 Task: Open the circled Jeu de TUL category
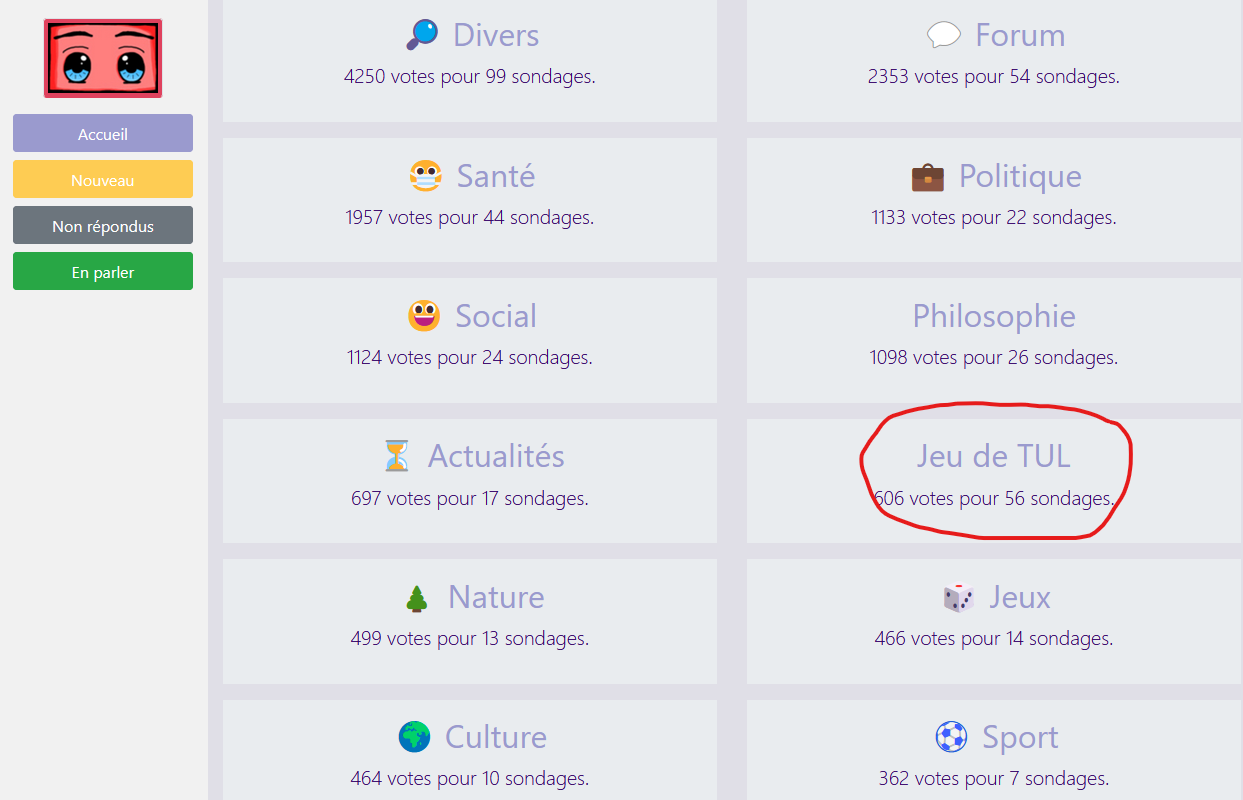click(993, 456)
